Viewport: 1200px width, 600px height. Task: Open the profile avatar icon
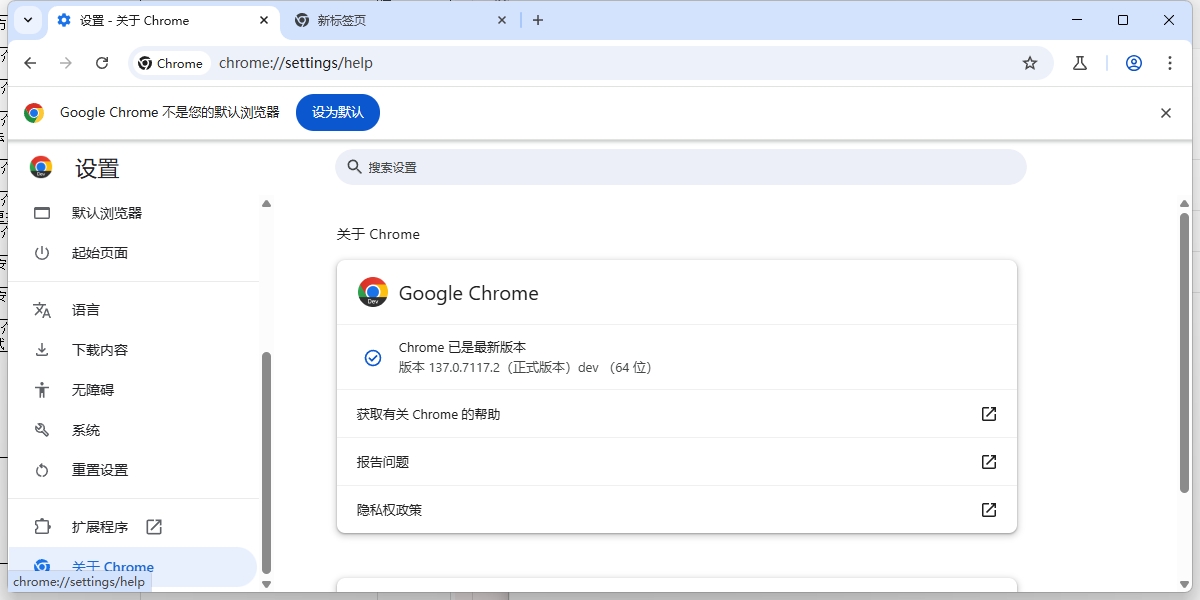1133,62
